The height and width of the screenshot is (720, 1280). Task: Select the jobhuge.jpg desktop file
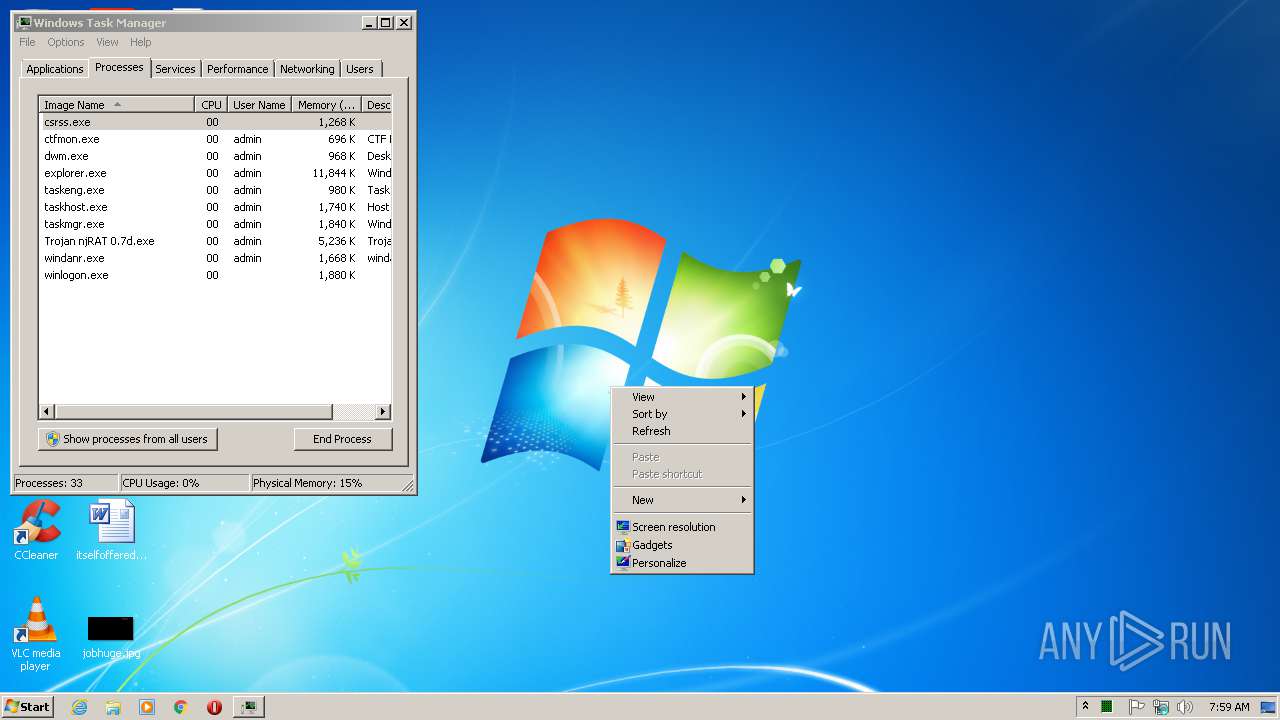(x=111, y=637)
